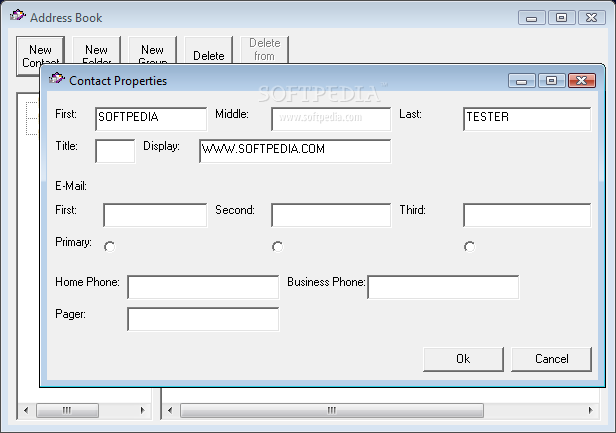616x433 pixels.
Task: Click left pane scrollbar right arrow
Action: 143,411
